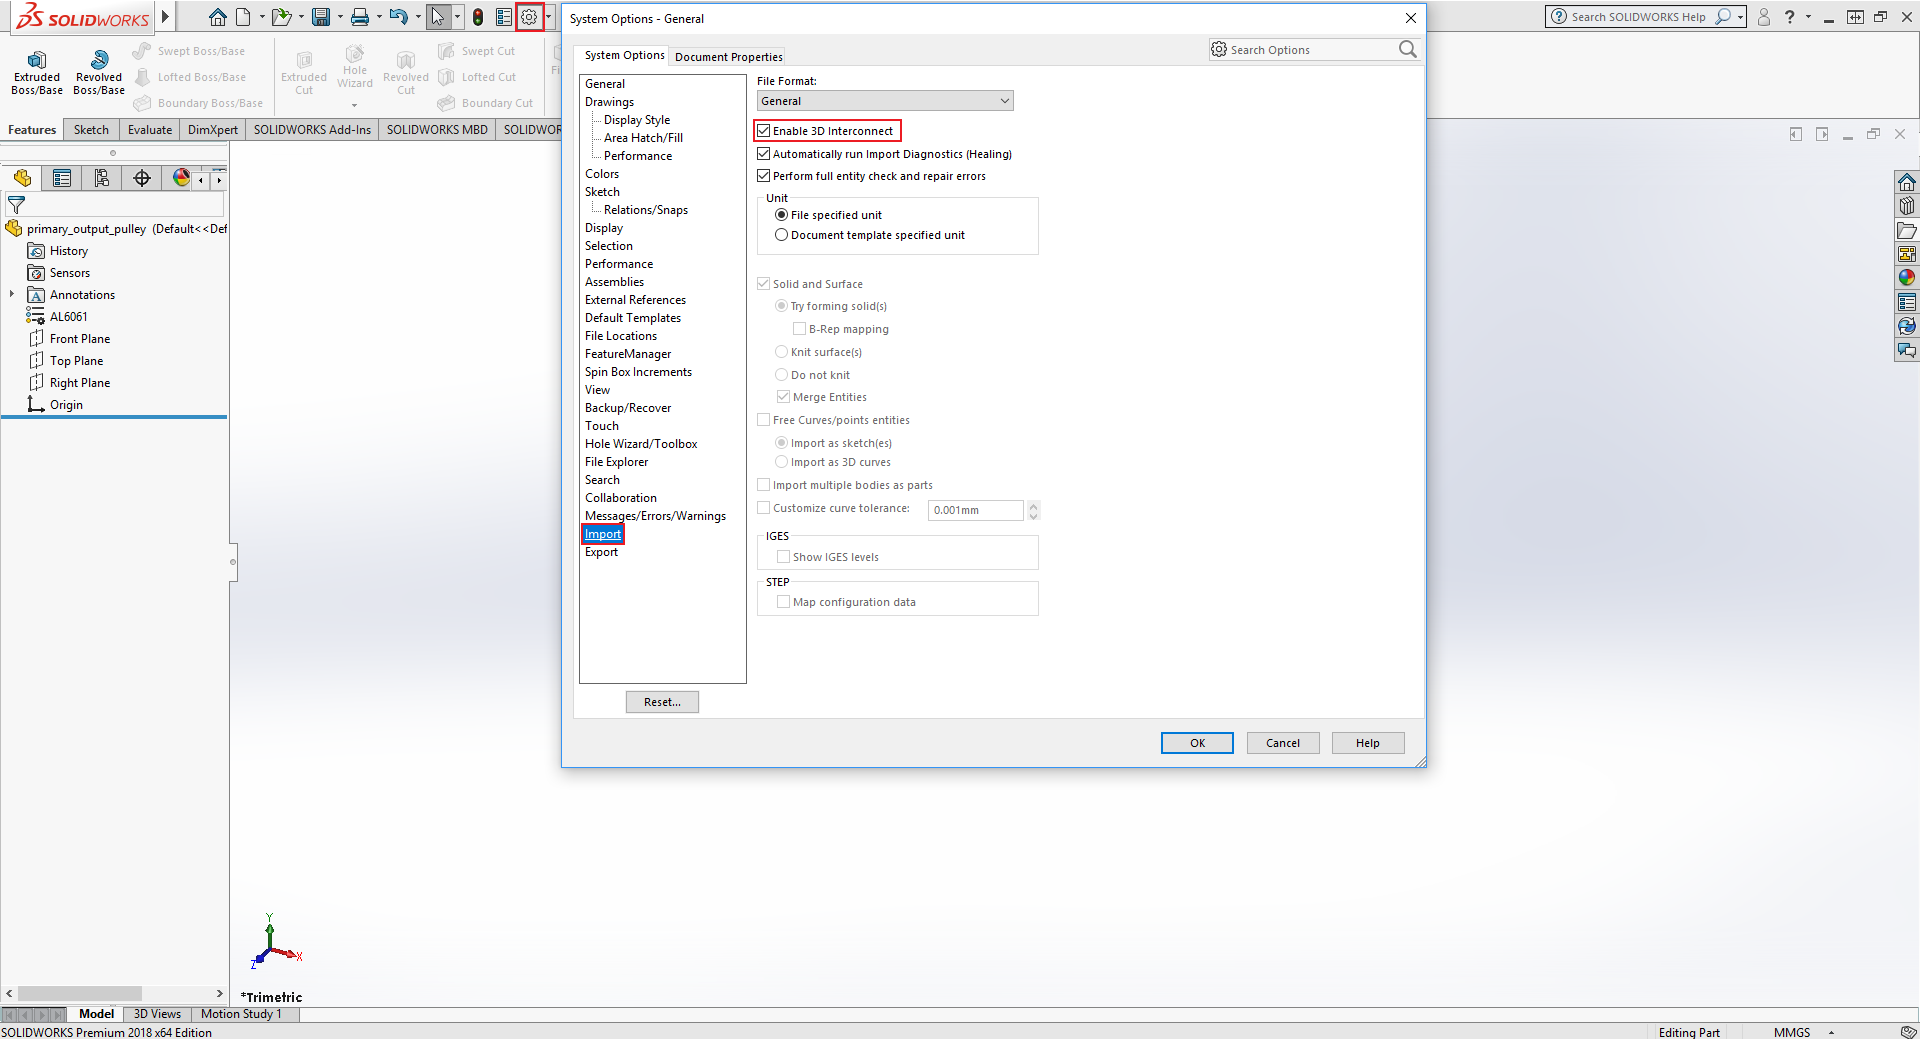
Task: Open the ConfigurationManager tab icon
Action: point(102,178)
